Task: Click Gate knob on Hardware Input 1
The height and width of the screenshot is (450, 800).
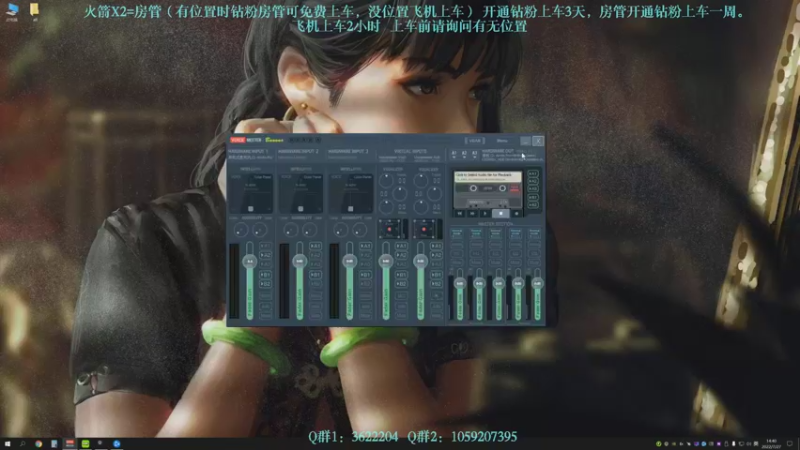Action: point(260,230)
